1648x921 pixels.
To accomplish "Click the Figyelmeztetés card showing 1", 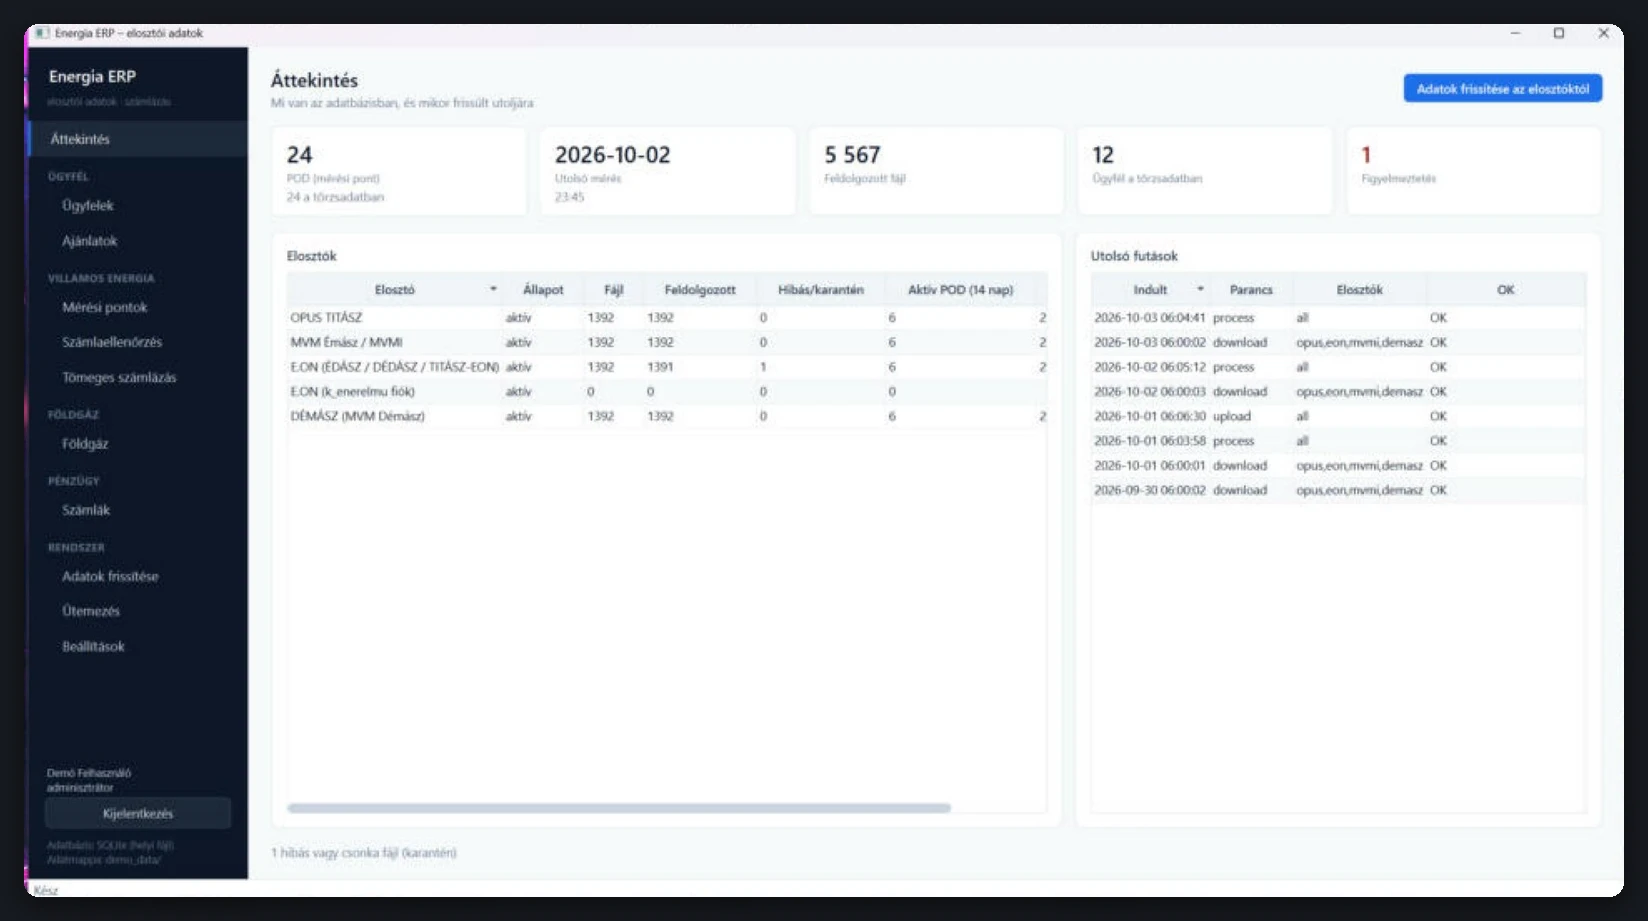I will (1473, 170).
